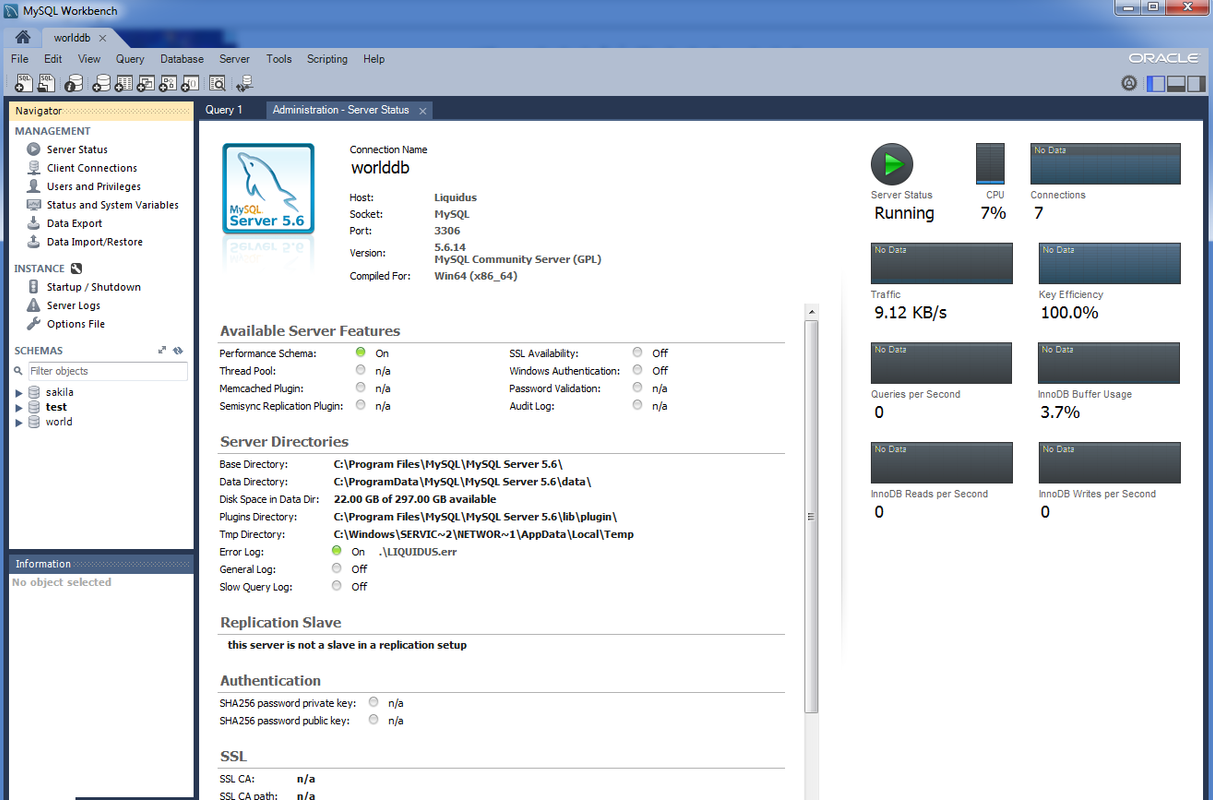Open the Home screen tab

[x=22, y=38]
